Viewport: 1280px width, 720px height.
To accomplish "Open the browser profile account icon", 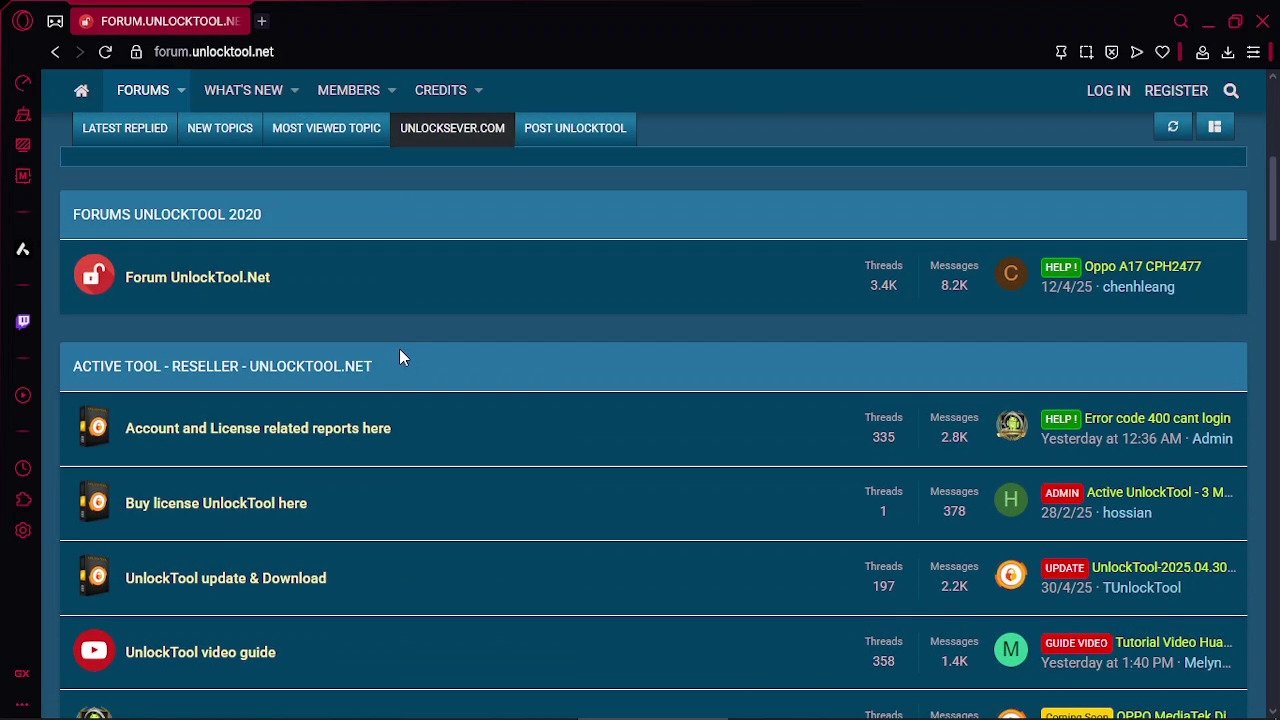I will [x=1203, y=52].
